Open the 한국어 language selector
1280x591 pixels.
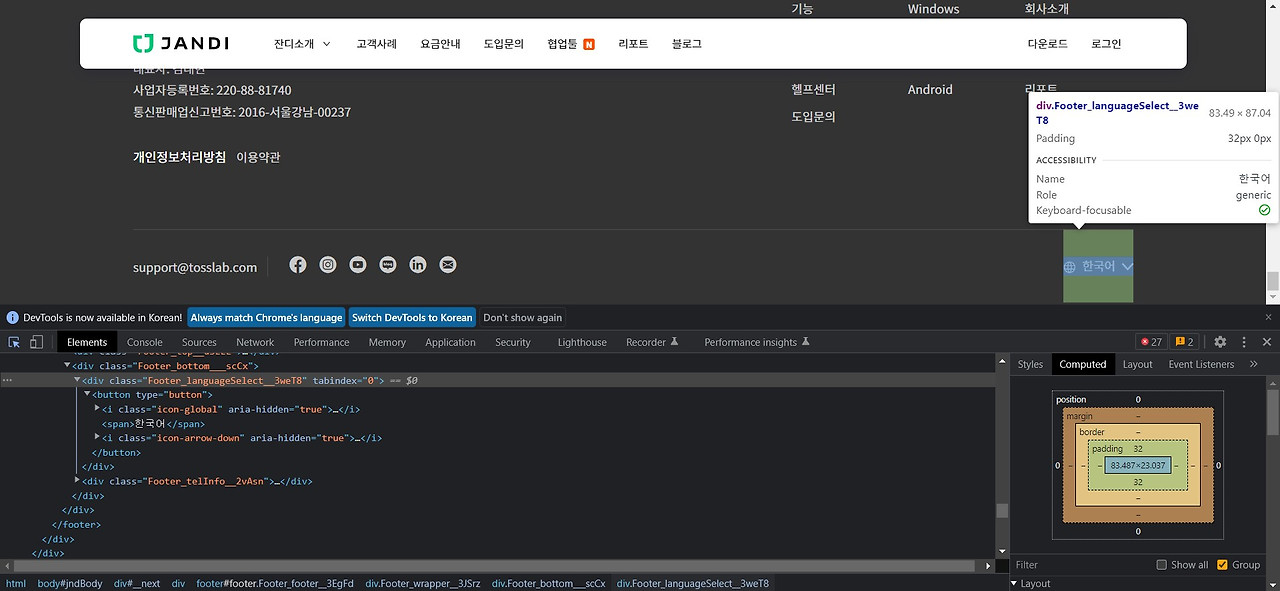pyautogui.click(x=1098, y=266)
